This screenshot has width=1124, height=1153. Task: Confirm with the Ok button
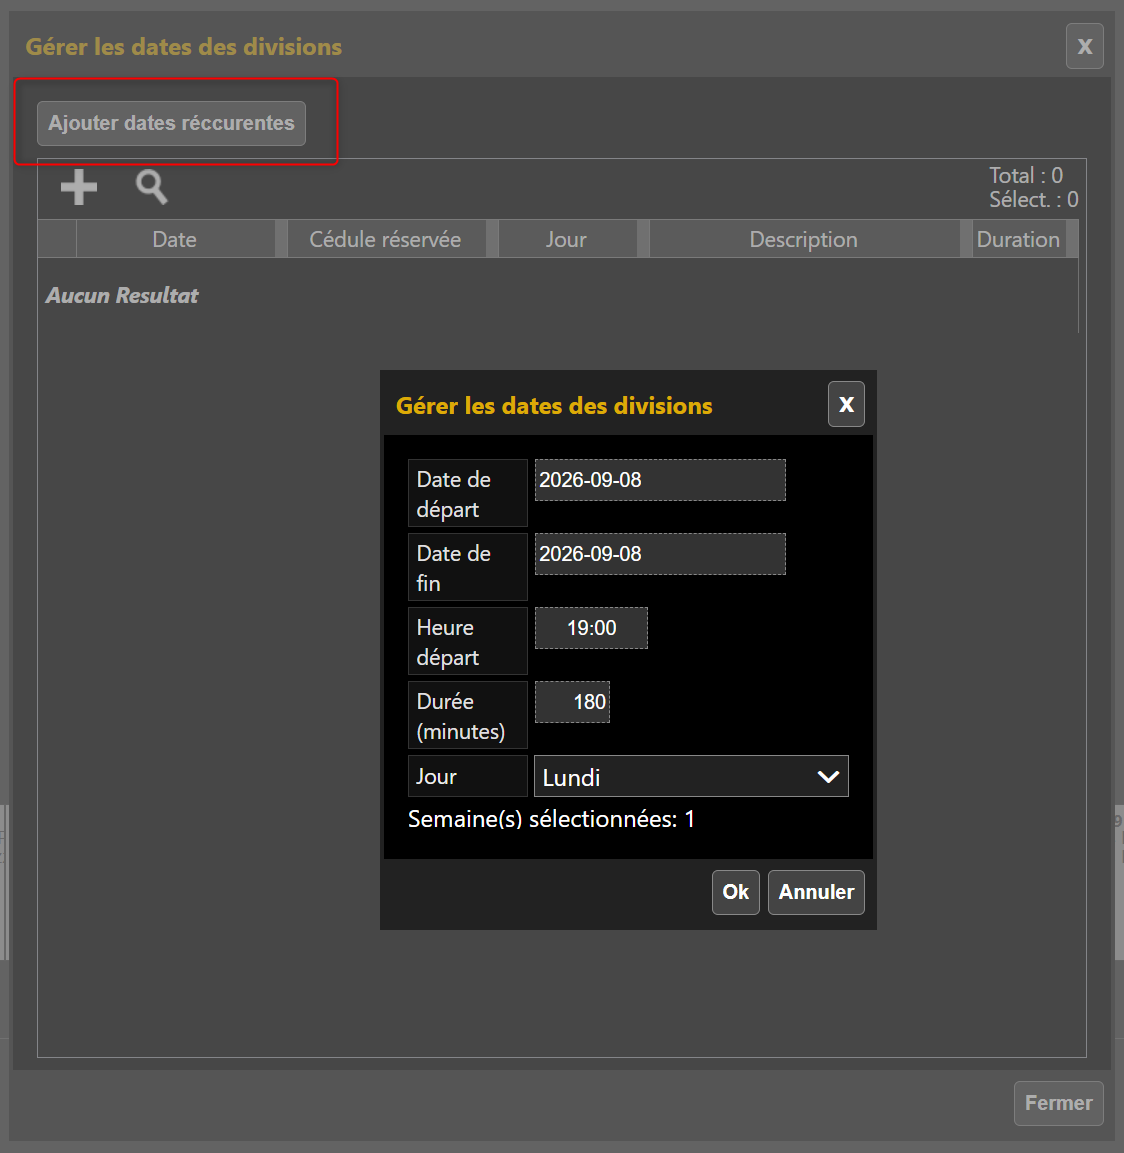[x=735, y=892]
